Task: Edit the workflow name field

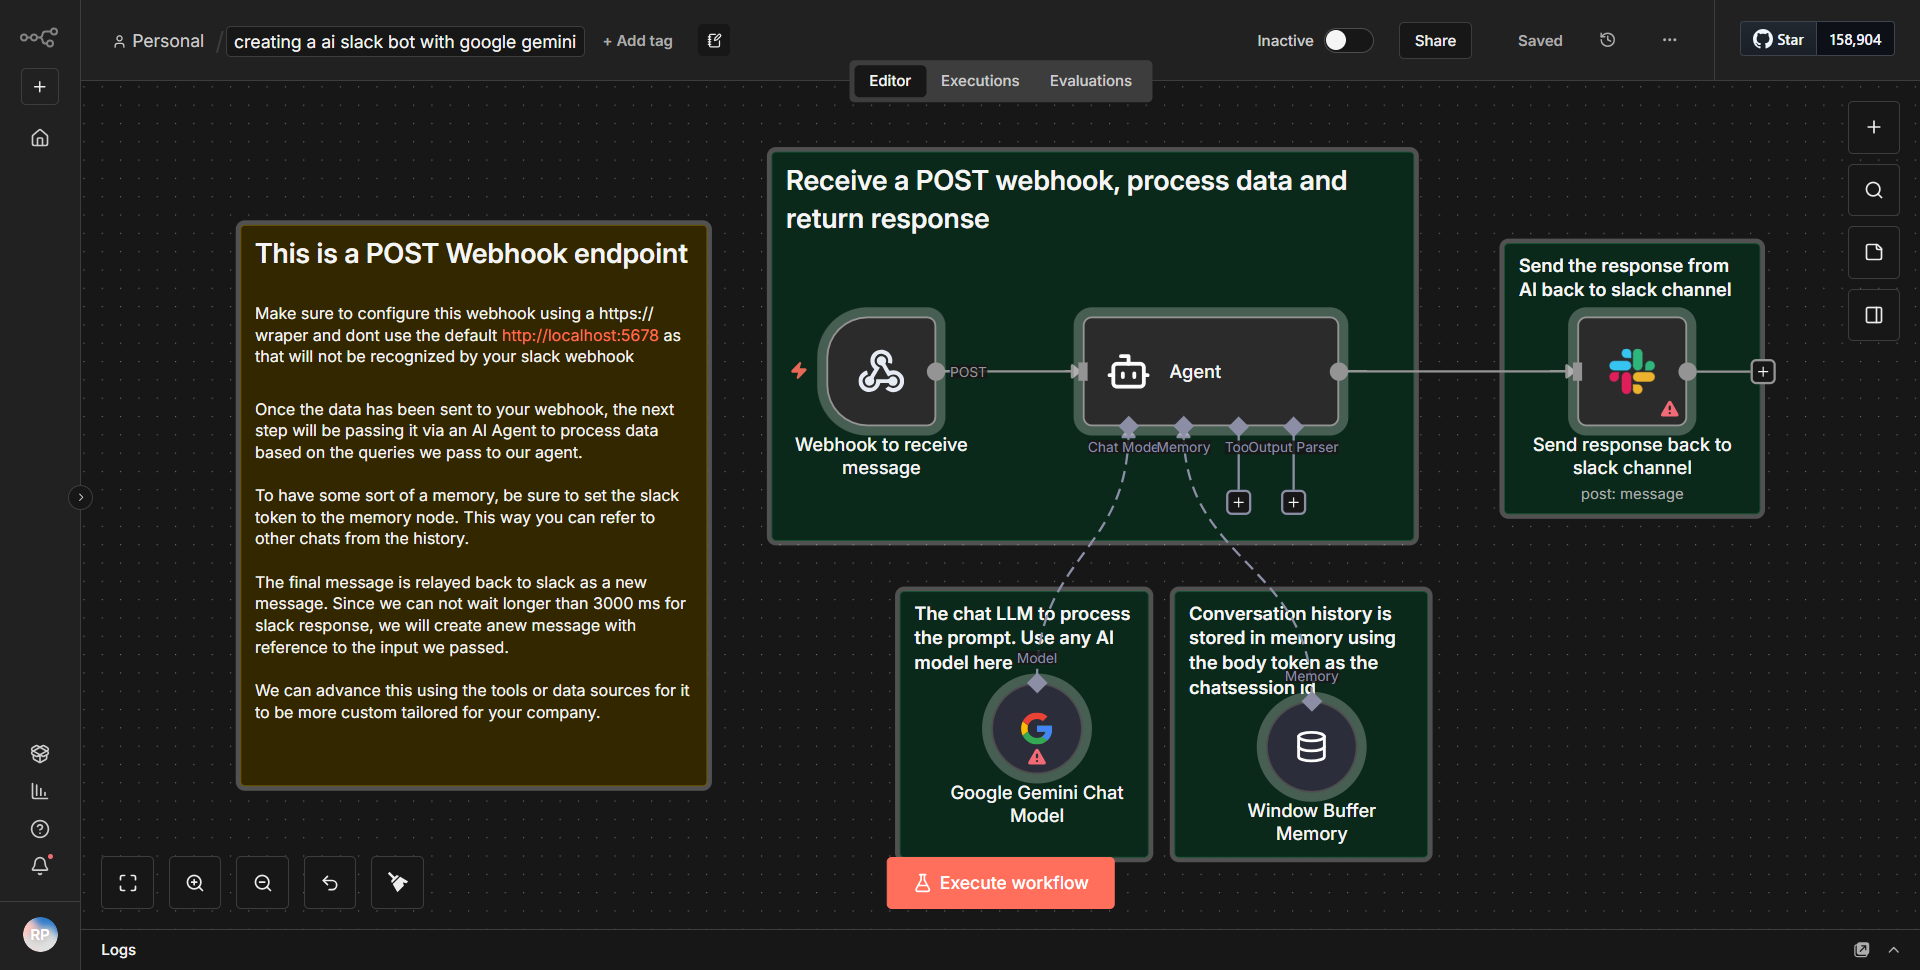Action: 405,41
